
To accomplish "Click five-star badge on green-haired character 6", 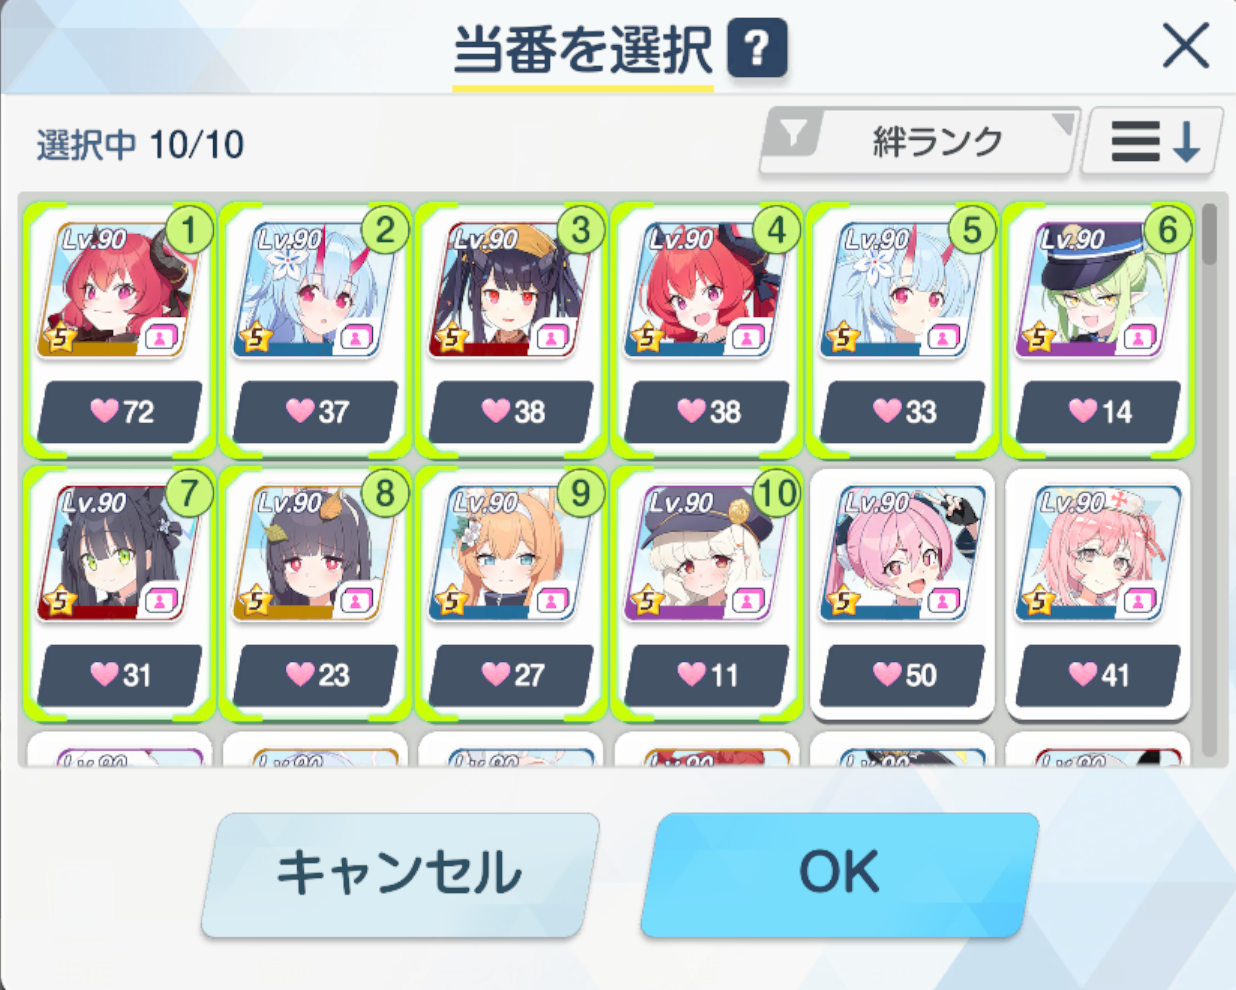I will [1037, 338].
